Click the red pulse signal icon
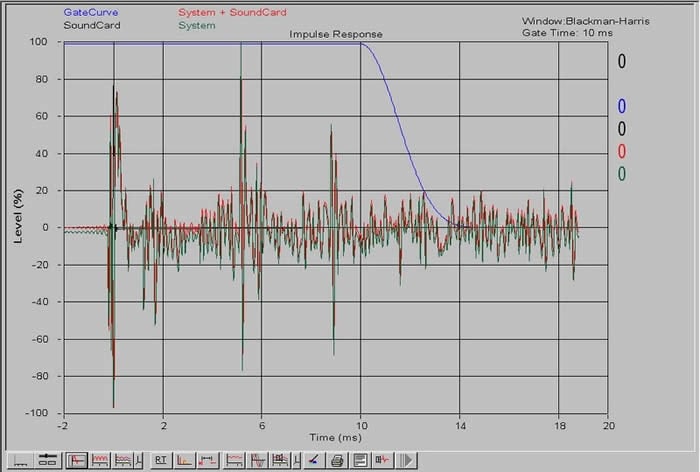The width and height of the screenshot is (700, 472). pos(383,460)
